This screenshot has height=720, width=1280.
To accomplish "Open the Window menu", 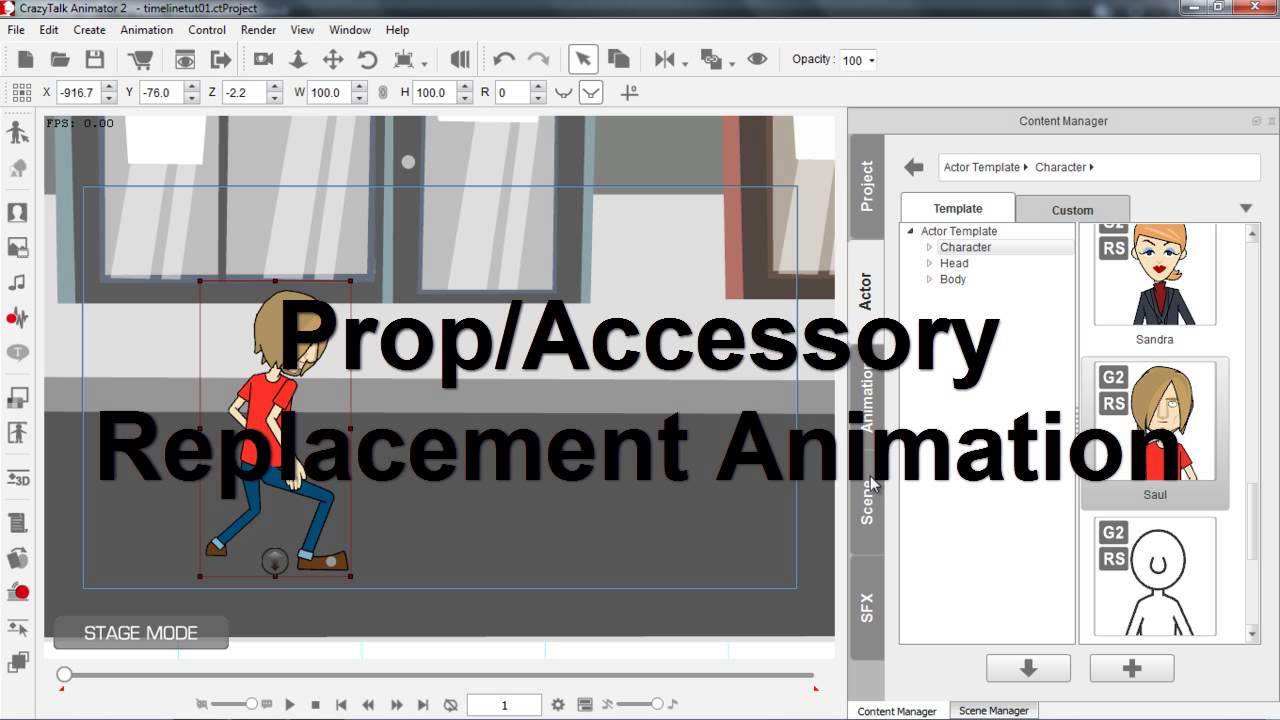I will (x=350, y=30).
